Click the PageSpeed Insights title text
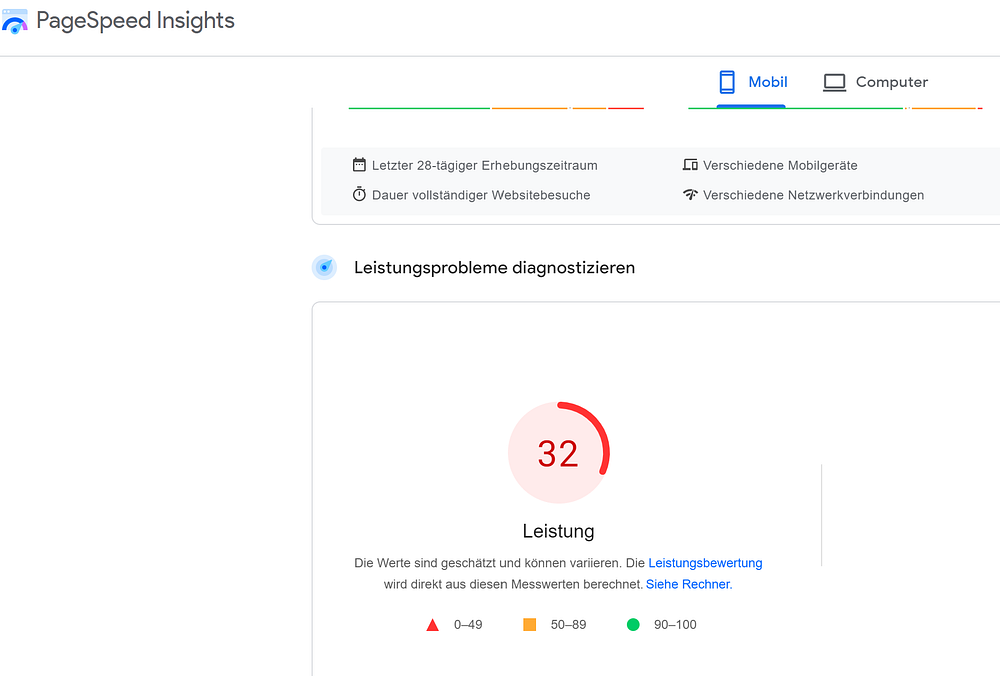 [x=135, y=21]
